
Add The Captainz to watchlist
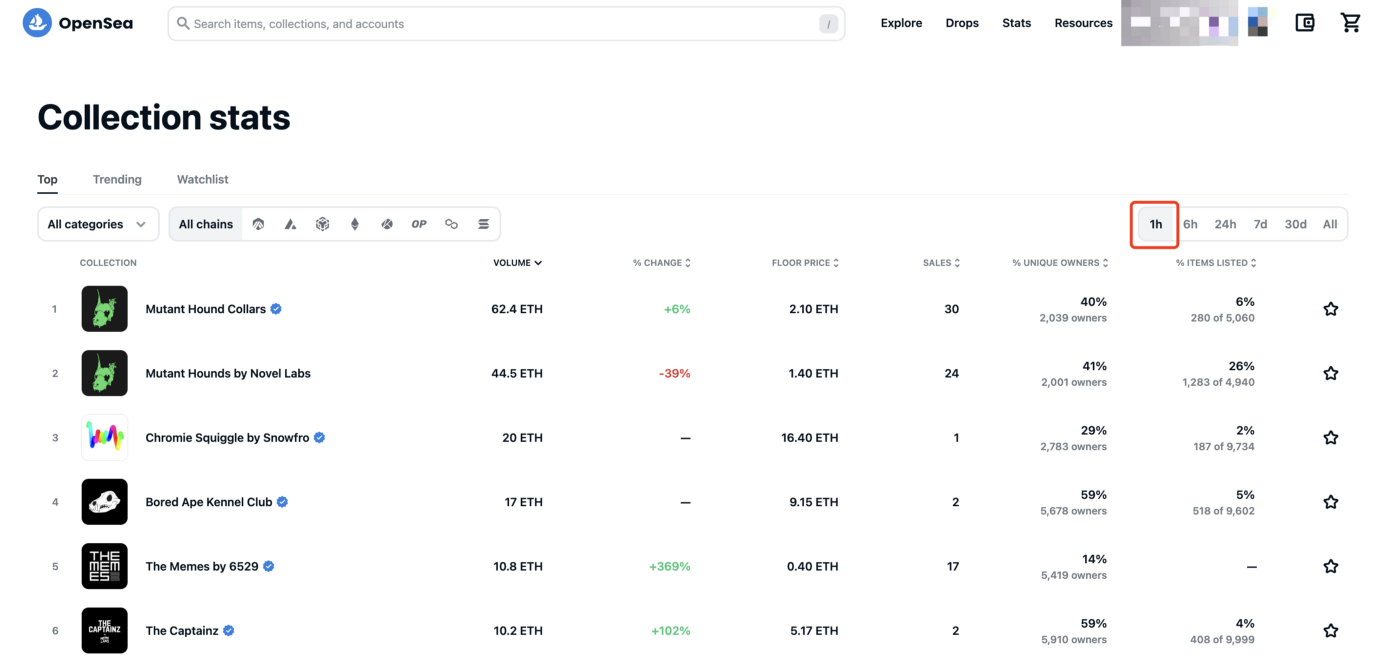[x=1330, y=630]
